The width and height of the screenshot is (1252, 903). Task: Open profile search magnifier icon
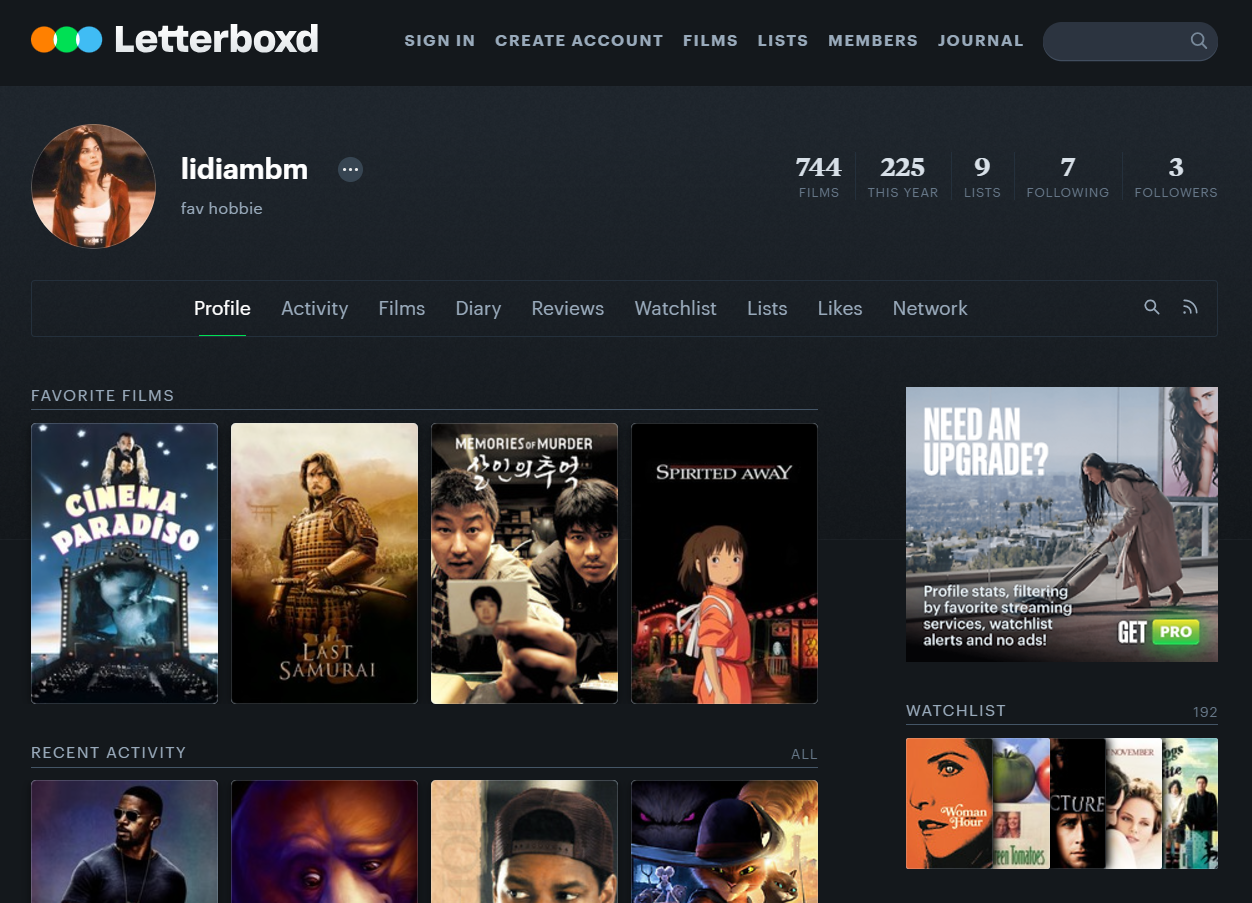tap(1152, 308)
